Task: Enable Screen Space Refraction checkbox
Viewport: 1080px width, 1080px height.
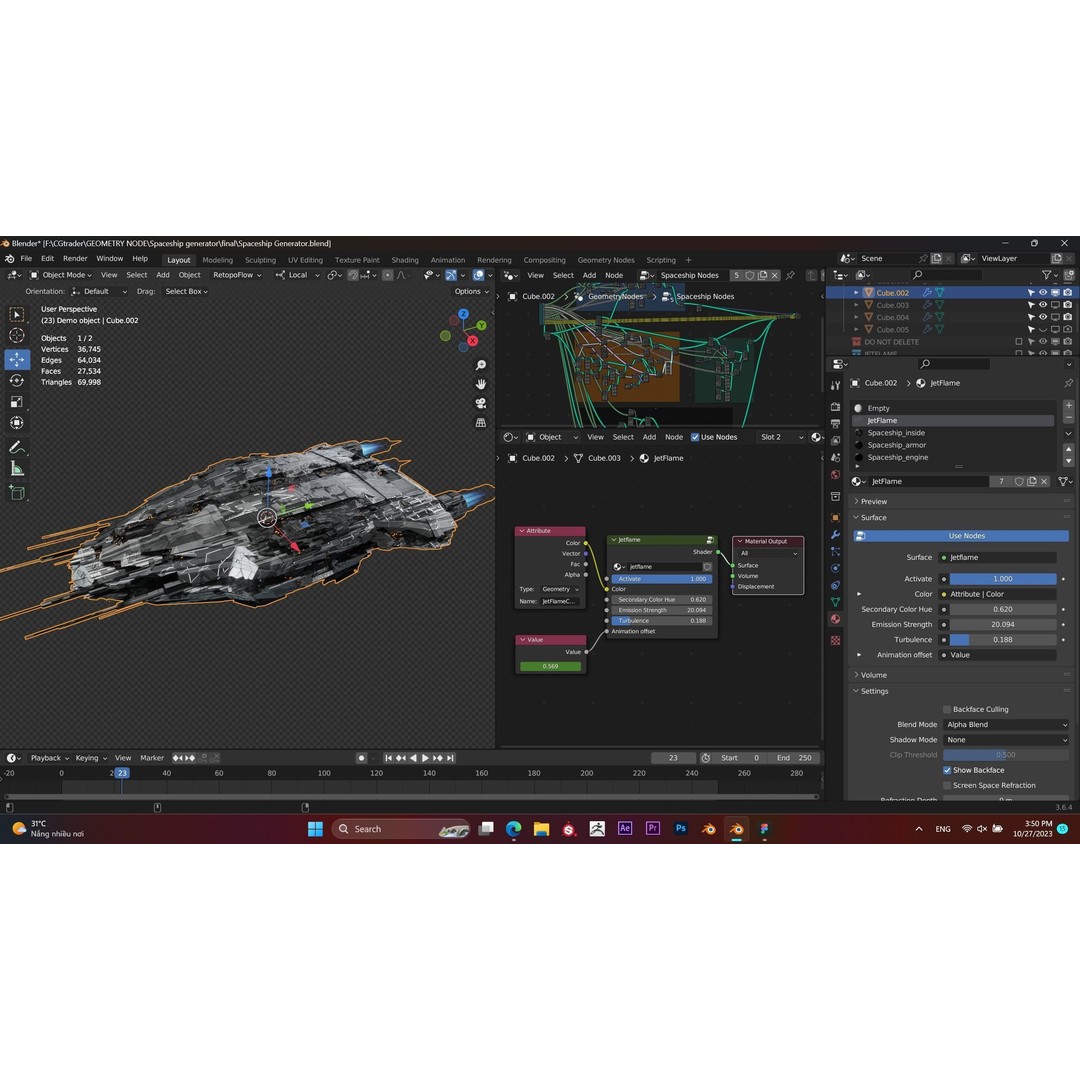Action: [x=947, y=785]
